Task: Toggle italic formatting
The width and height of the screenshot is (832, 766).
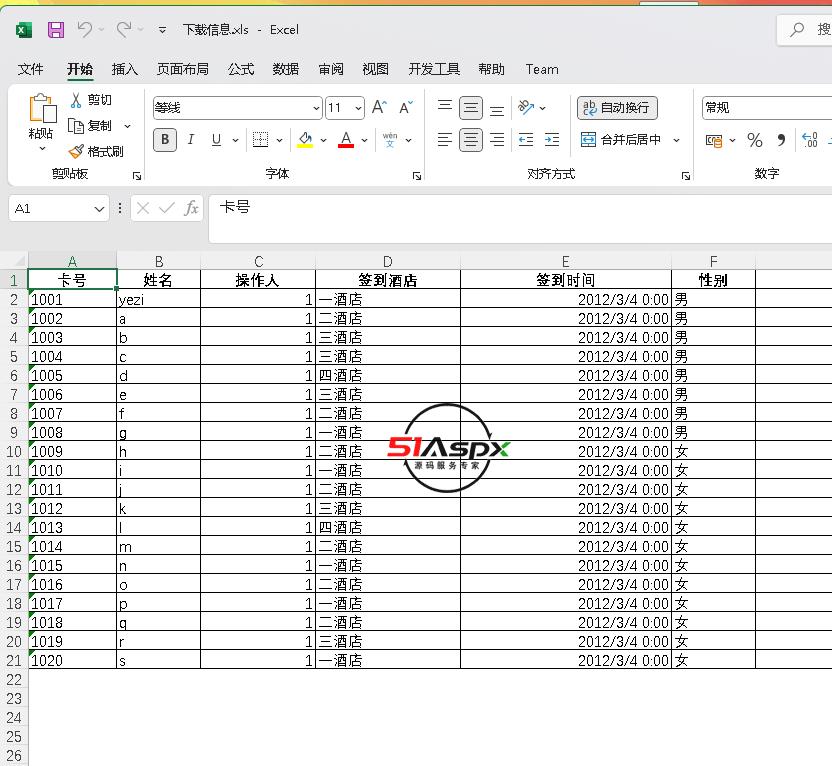Action: [x=191, y=140]
